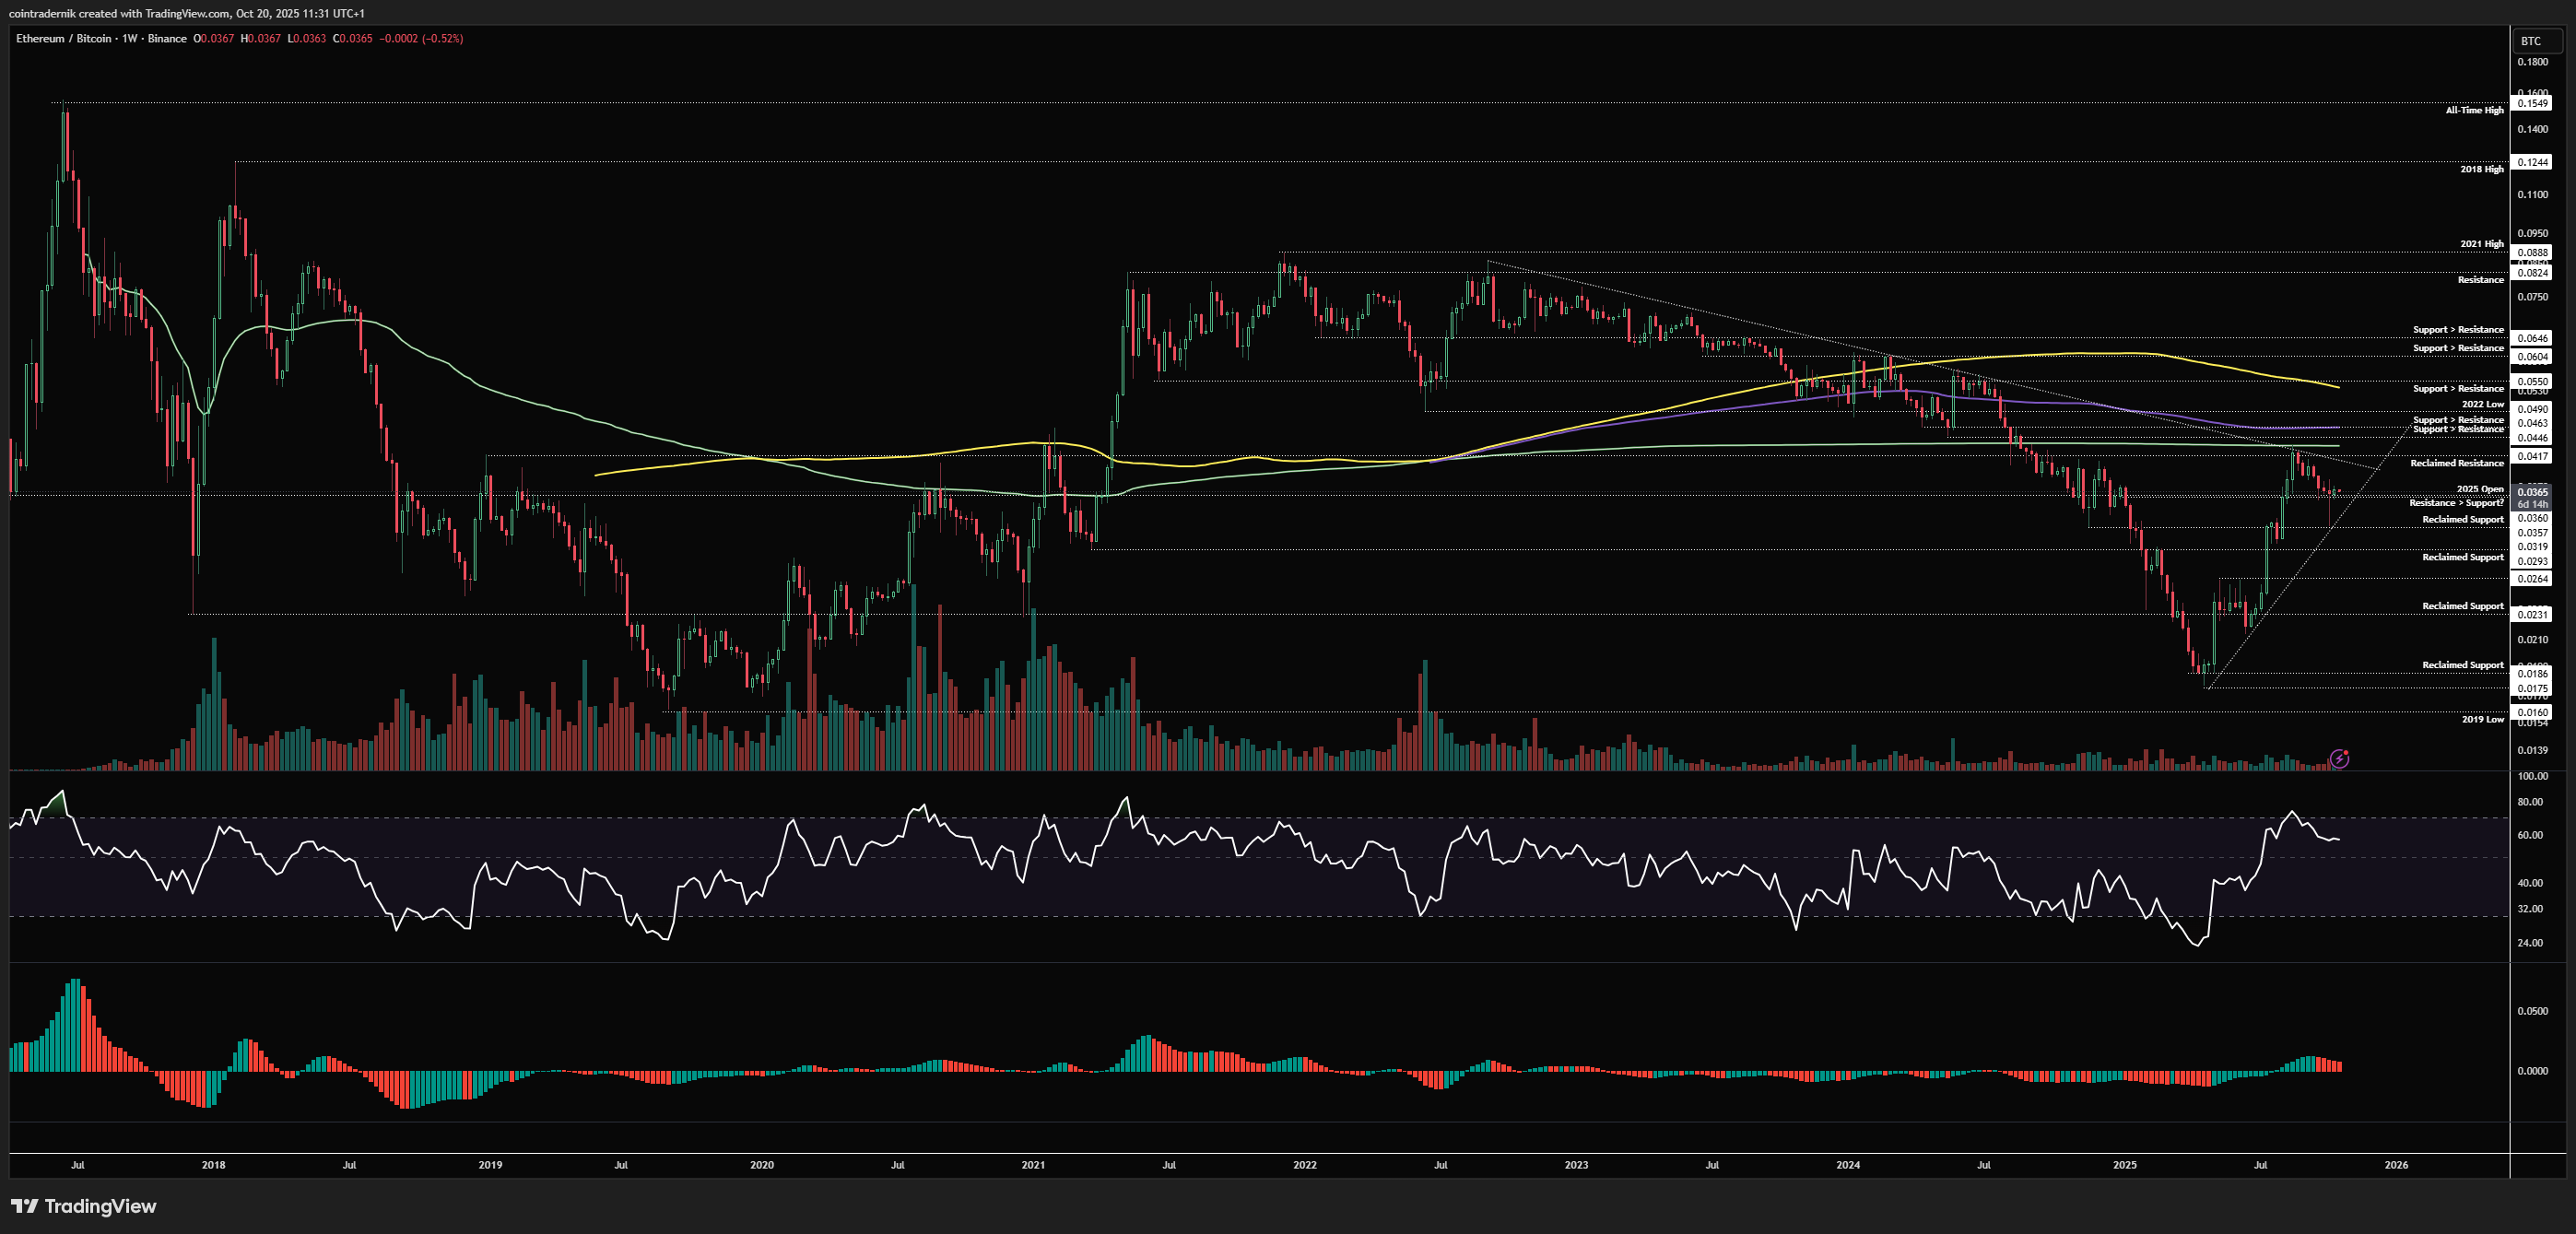The image size is (2576, 1234).
Task: Click the 2018 High annotation text
Action: pos(2480,169)
